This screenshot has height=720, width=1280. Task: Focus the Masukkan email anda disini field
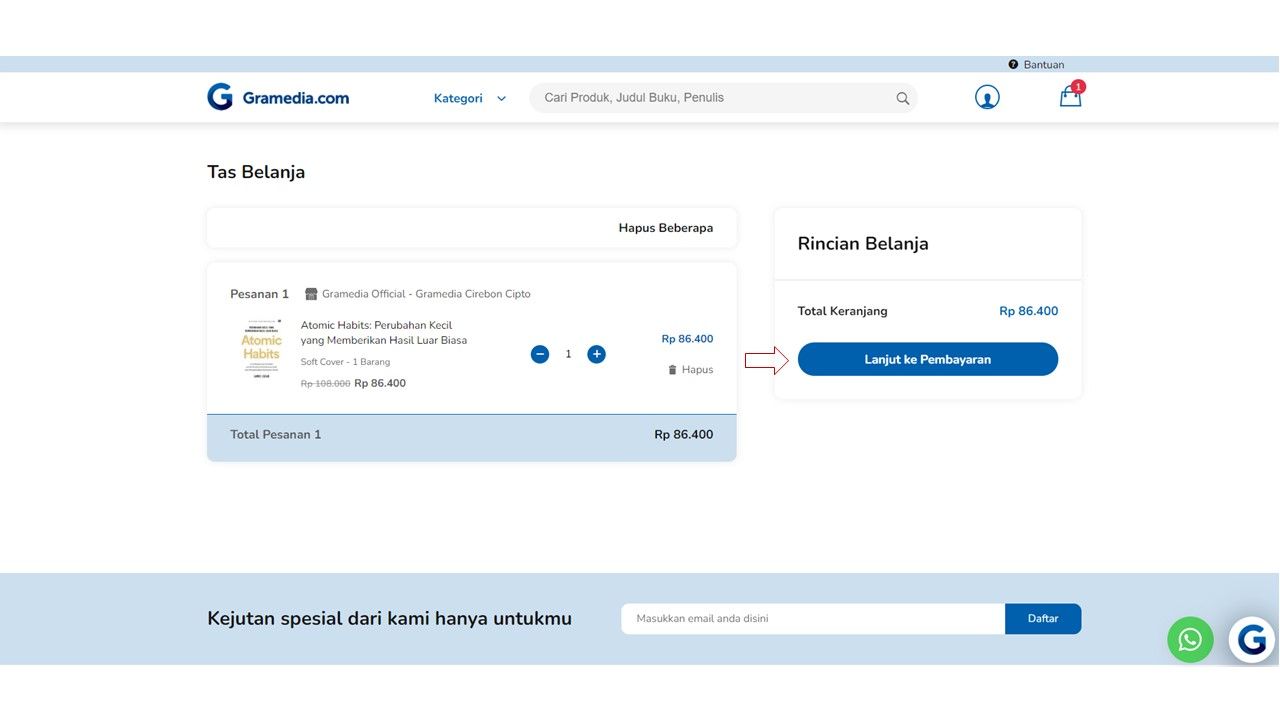[813, 619]
